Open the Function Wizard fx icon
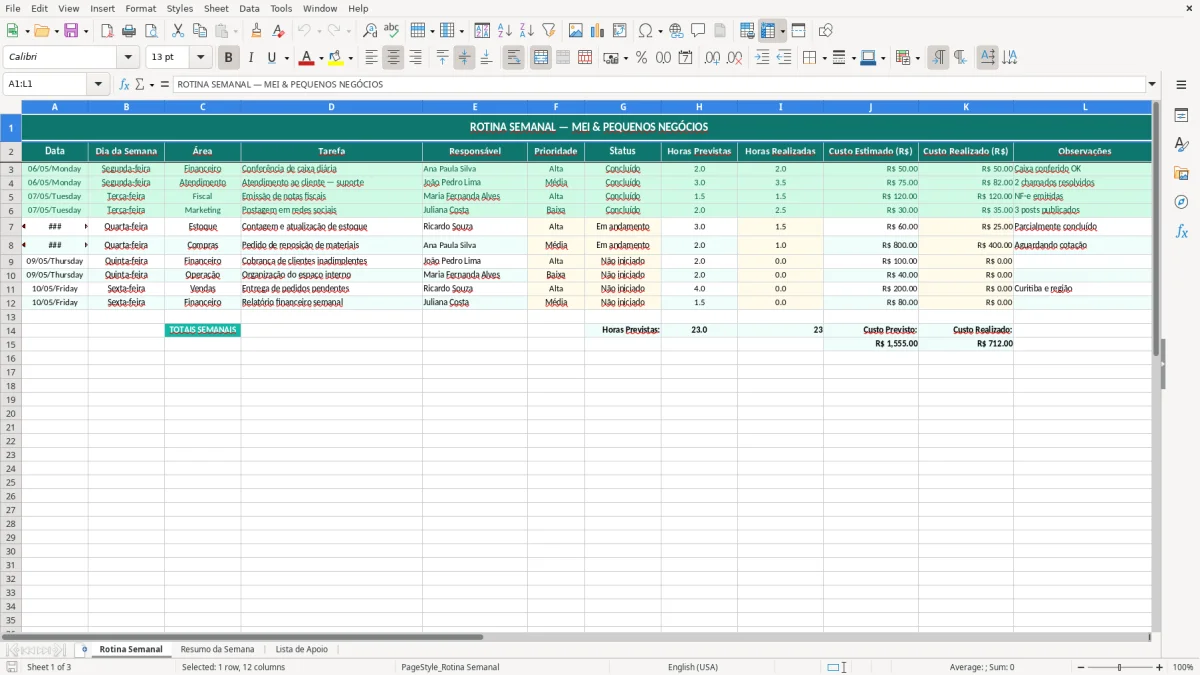Screen dimensions: 1200x675 pyautogui.click(x=124, y=84)
